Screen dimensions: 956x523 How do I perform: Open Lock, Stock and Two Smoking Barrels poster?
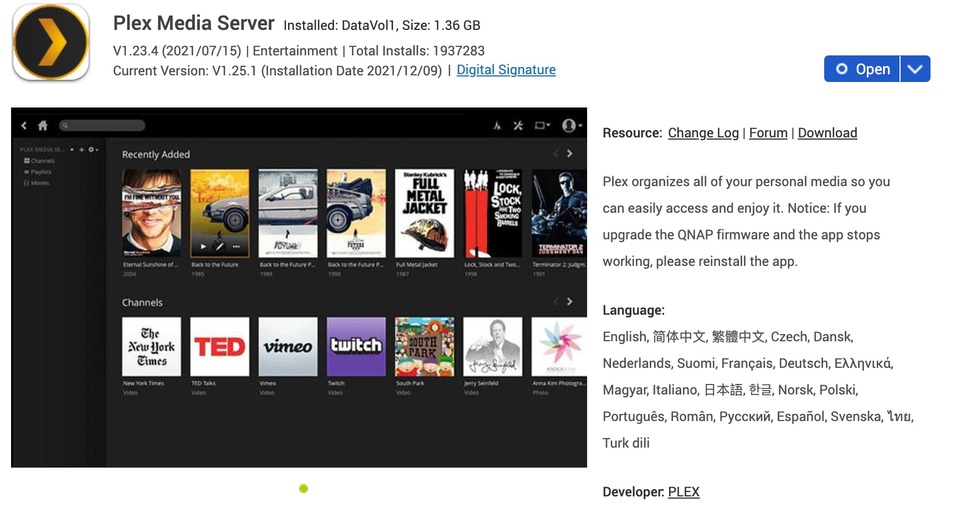point(493,213)
